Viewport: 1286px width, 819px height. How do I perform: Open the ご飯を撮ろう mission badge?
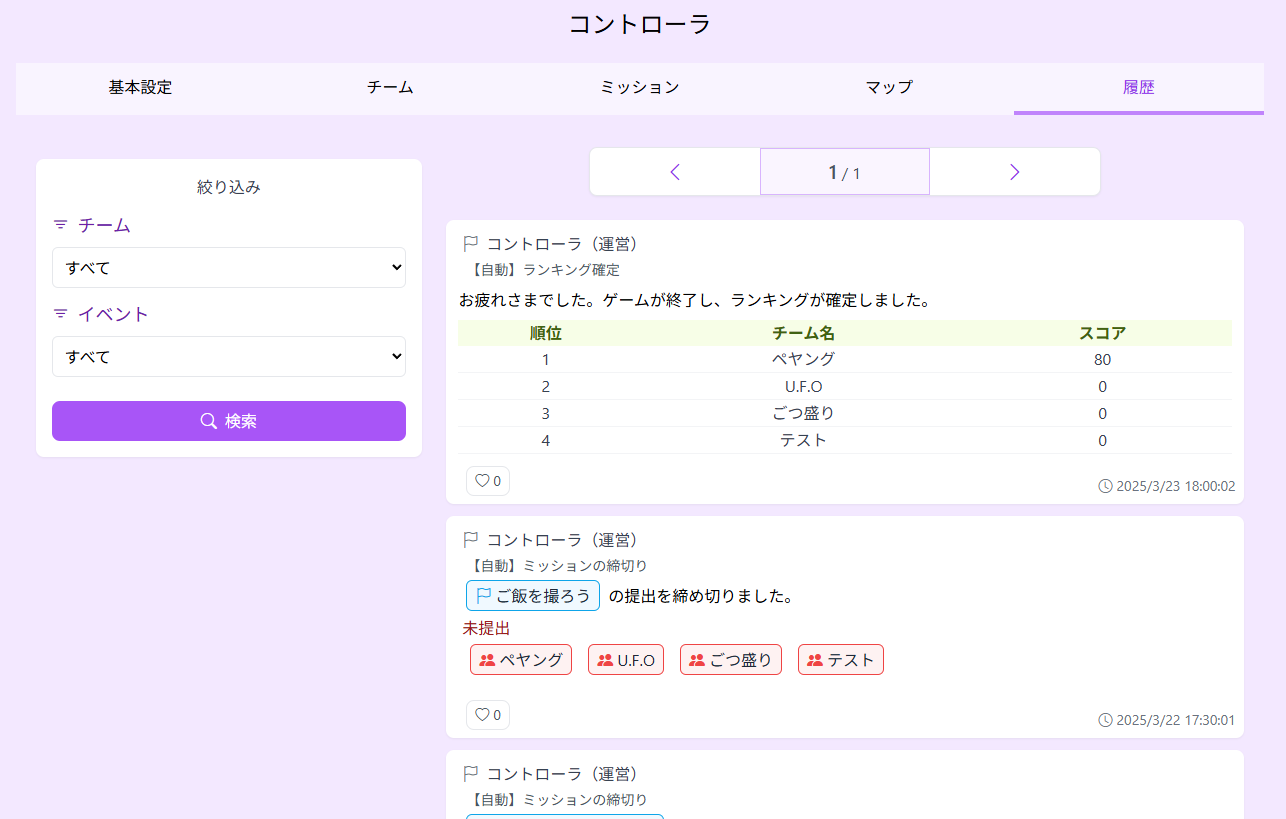pyautogui.click(x=533, y=596)
